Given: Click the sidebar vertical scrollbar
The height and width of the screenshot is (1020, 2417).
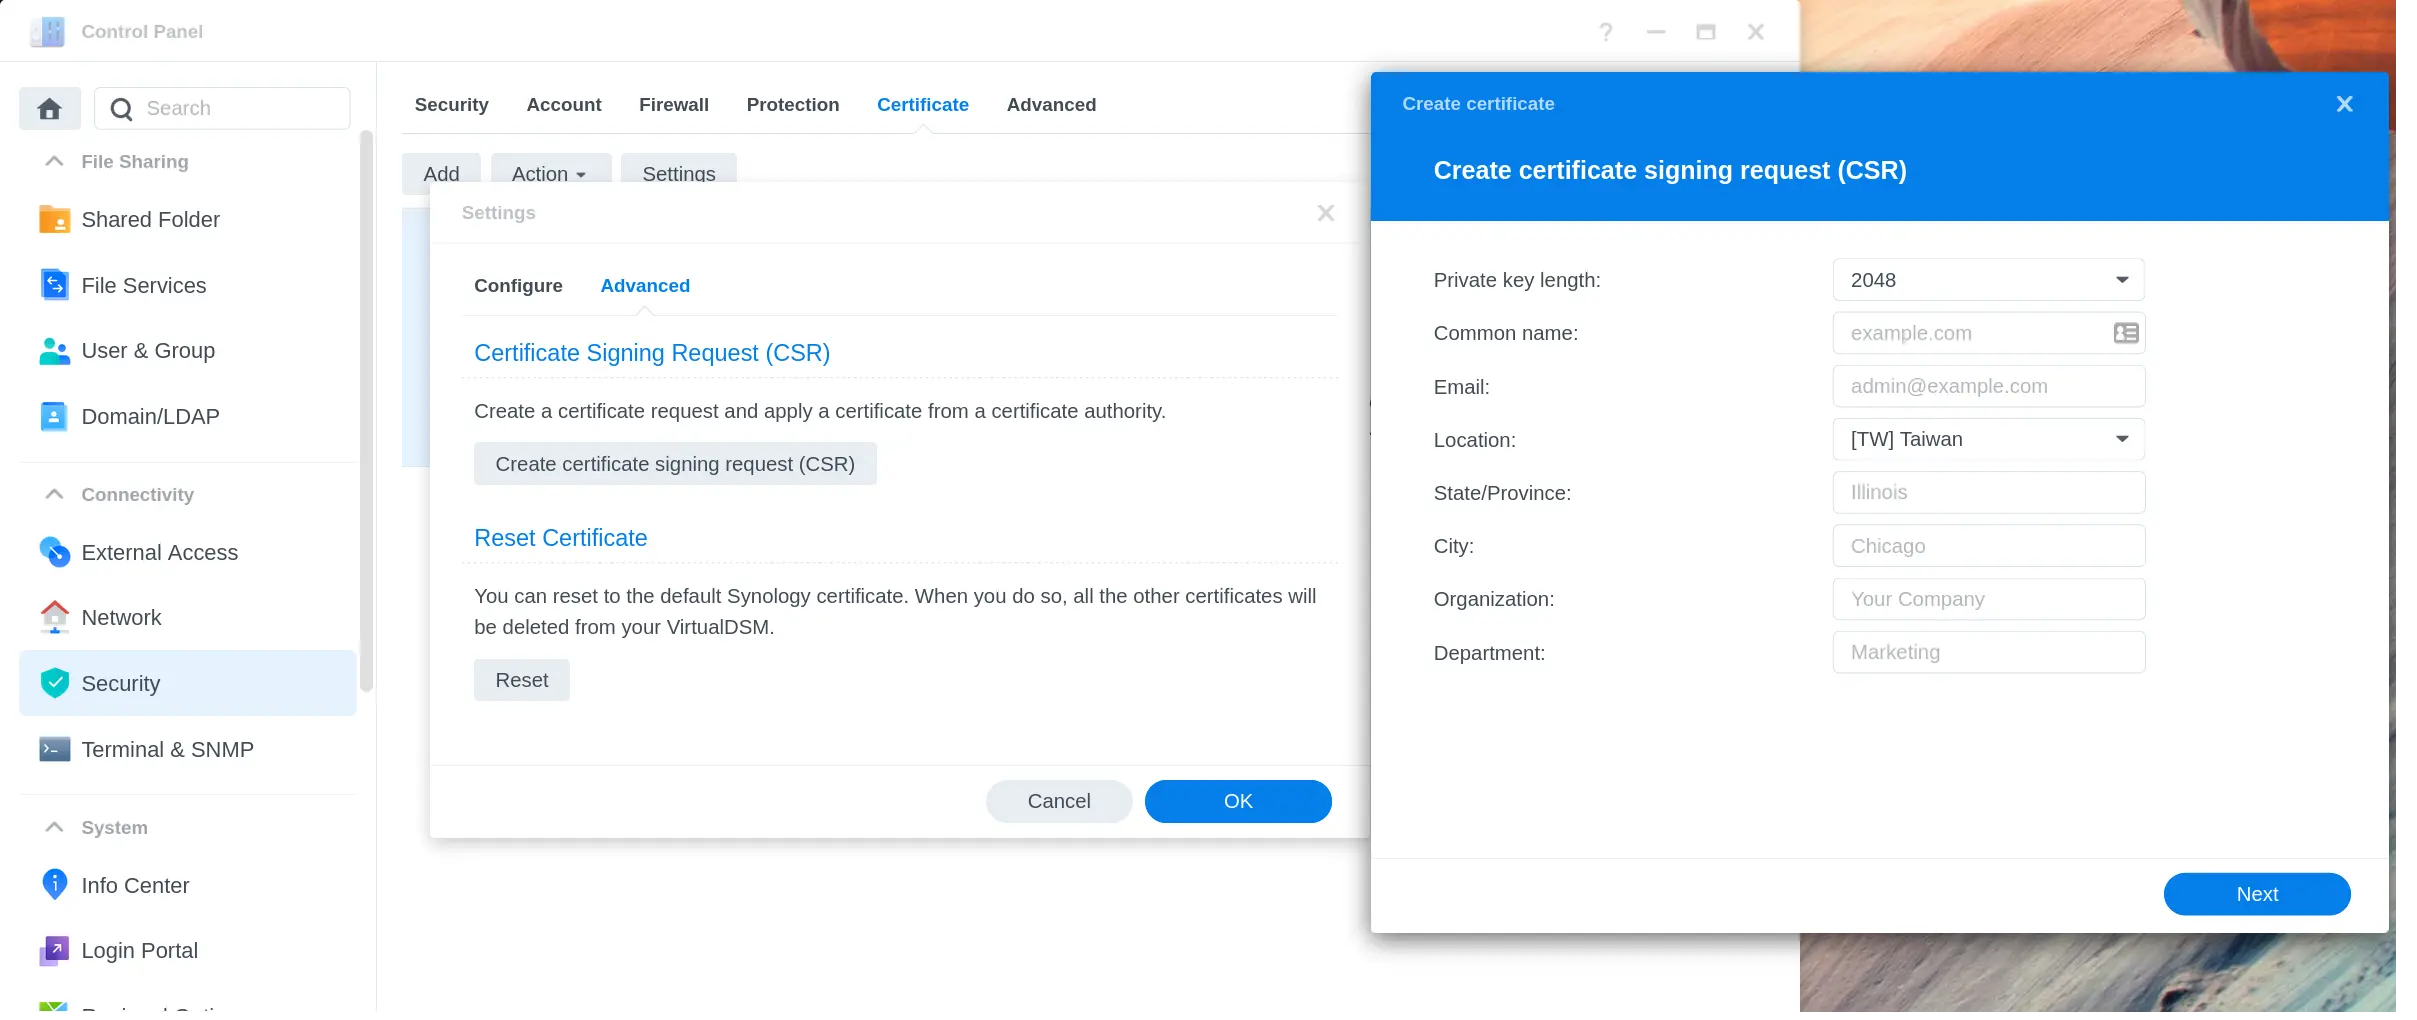Looking at the screenshot, I should (366, 410).
